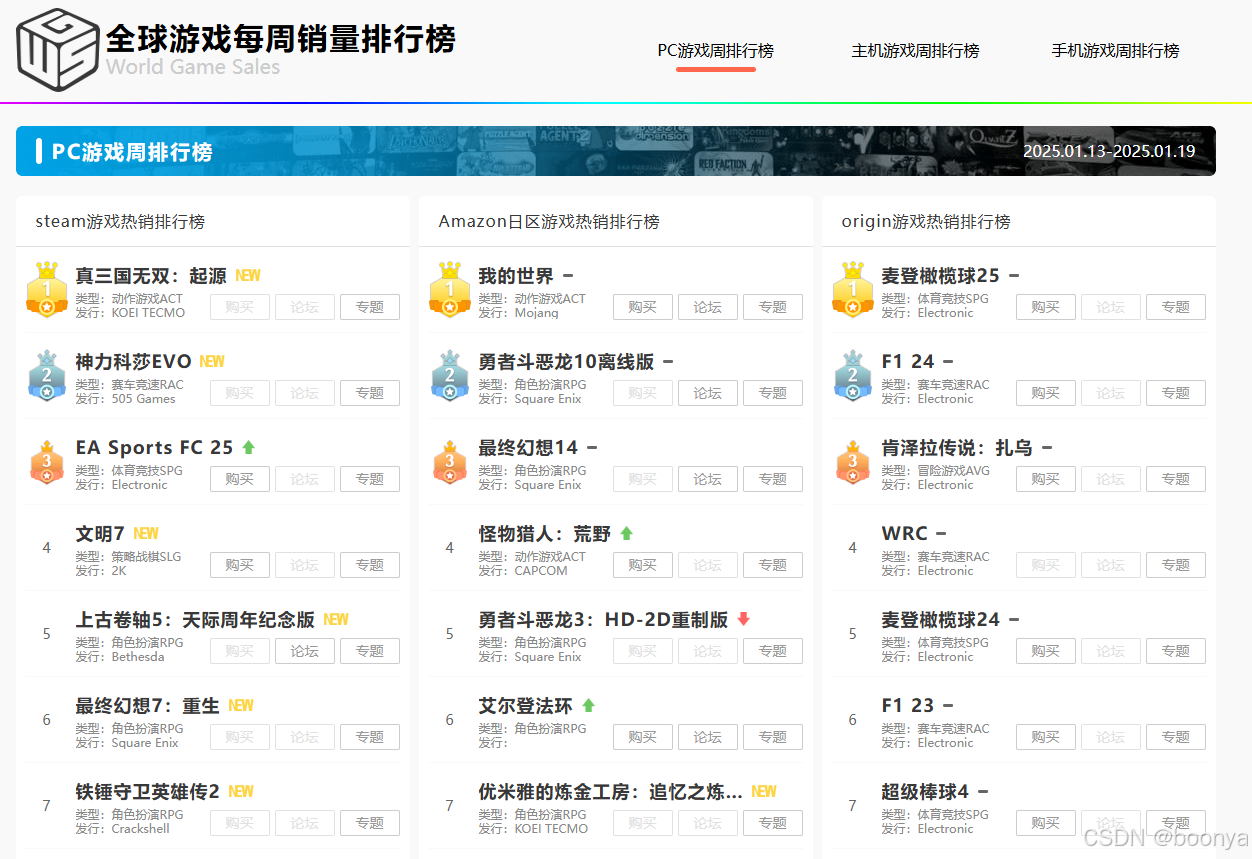Open the 怪物猎人：荒野 game title
Image resolution: width=1252 pixels, height=859 pixels.
pyautogui.click(x=544, y=534)
